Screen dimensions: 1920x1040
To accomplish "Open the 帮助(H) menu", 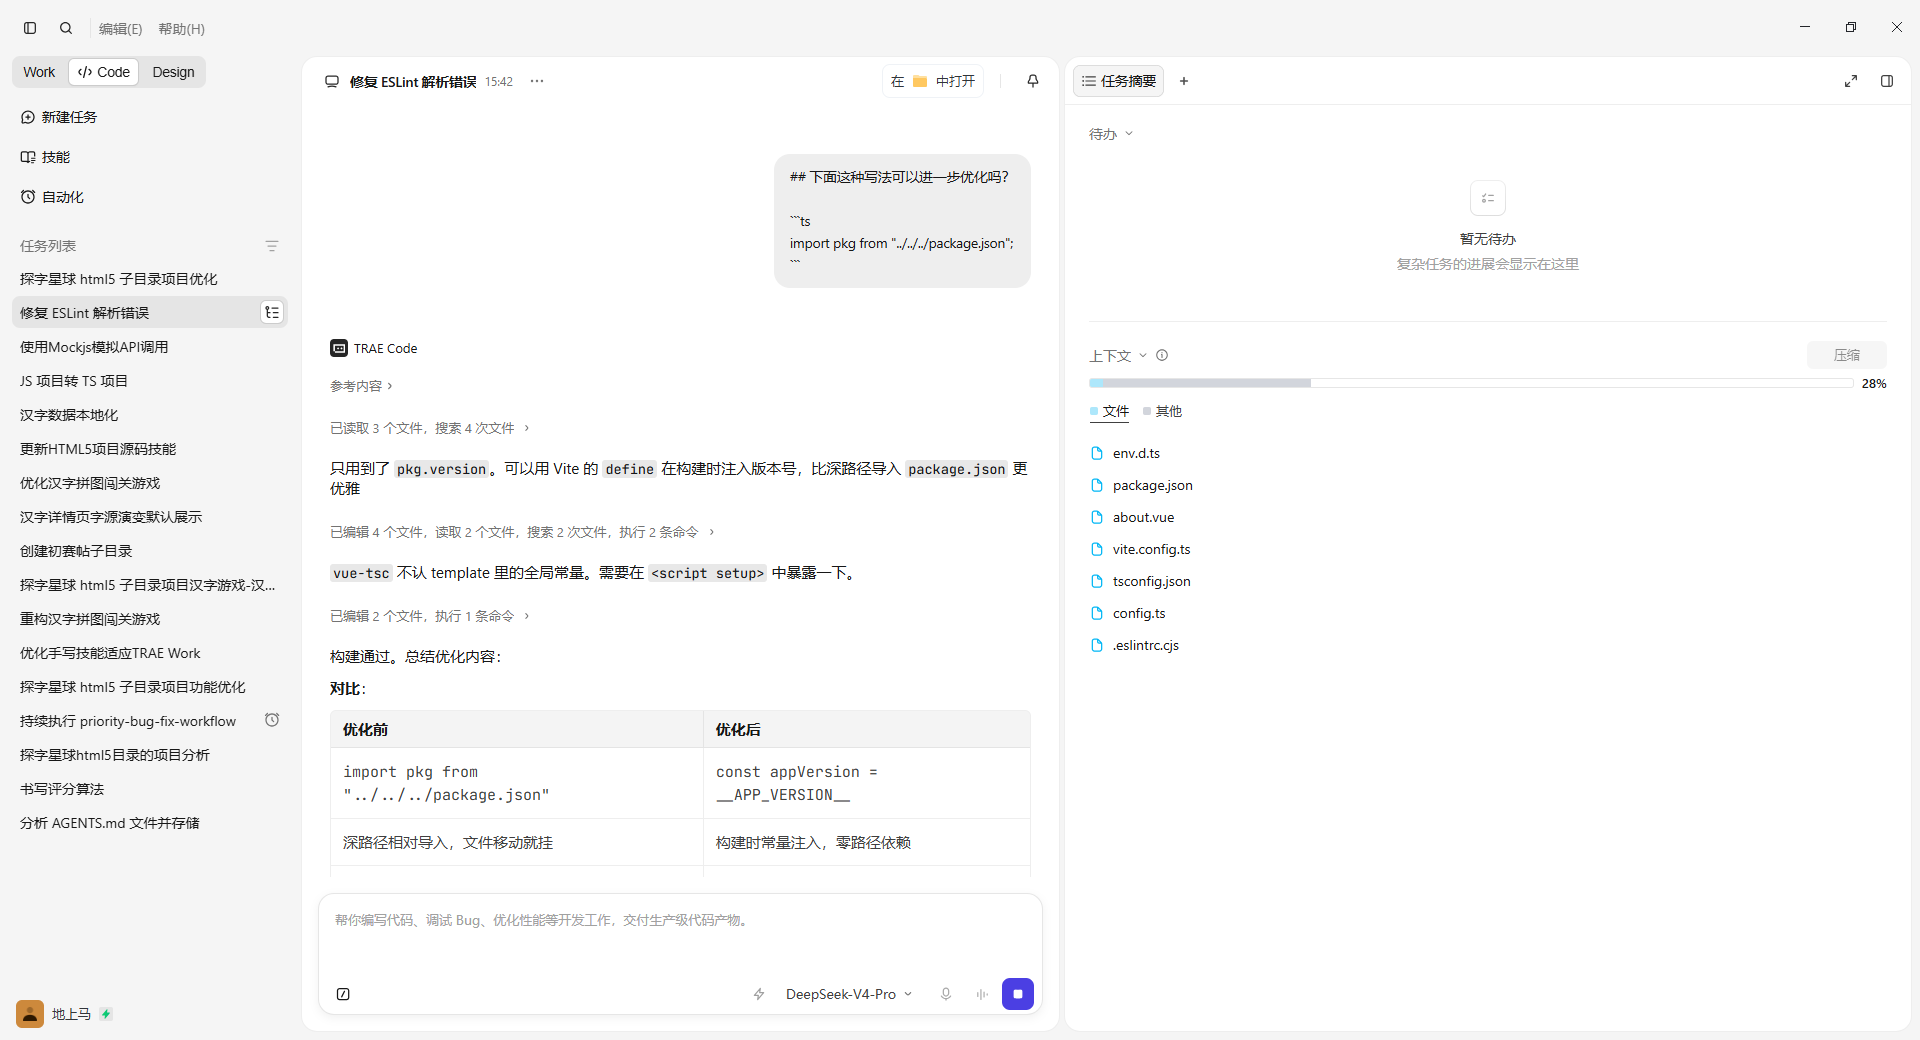I will click(182, 29).
